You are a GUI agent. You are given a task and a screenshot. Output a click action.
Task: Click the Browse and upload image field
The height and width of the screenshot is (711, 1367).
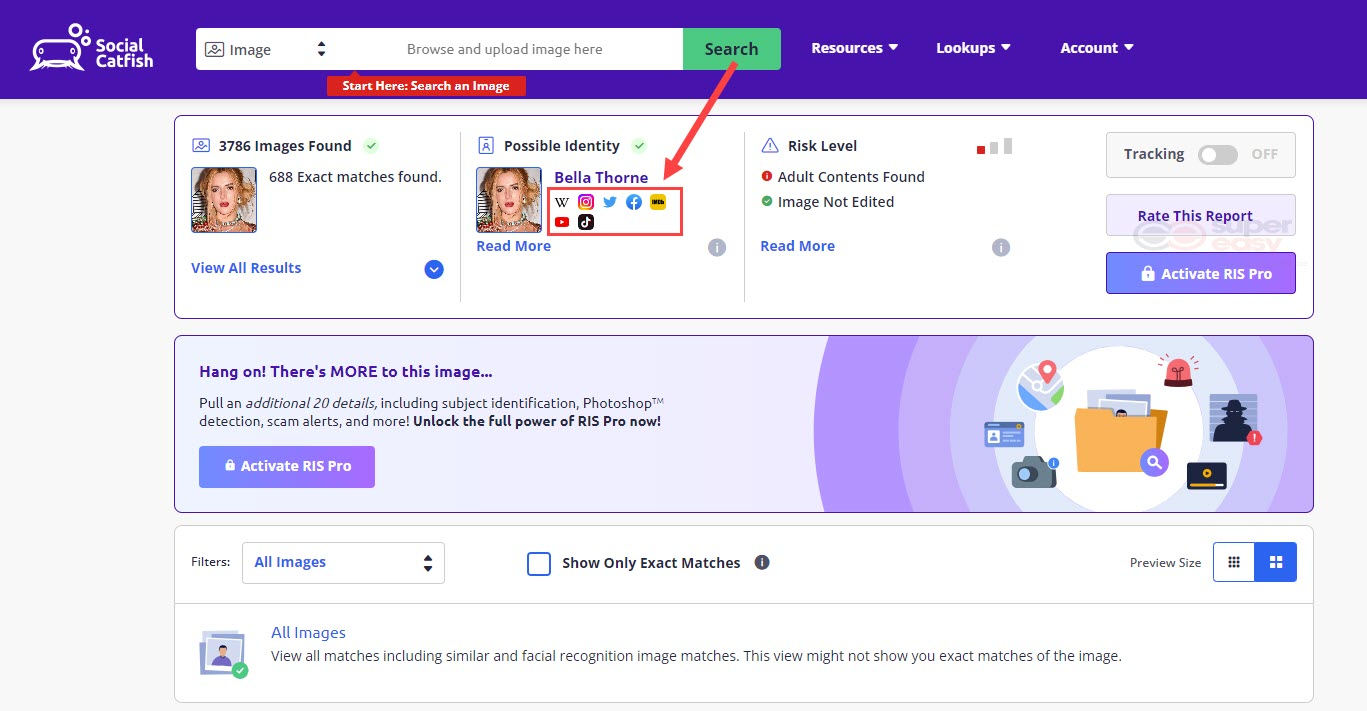click(505, 49)
